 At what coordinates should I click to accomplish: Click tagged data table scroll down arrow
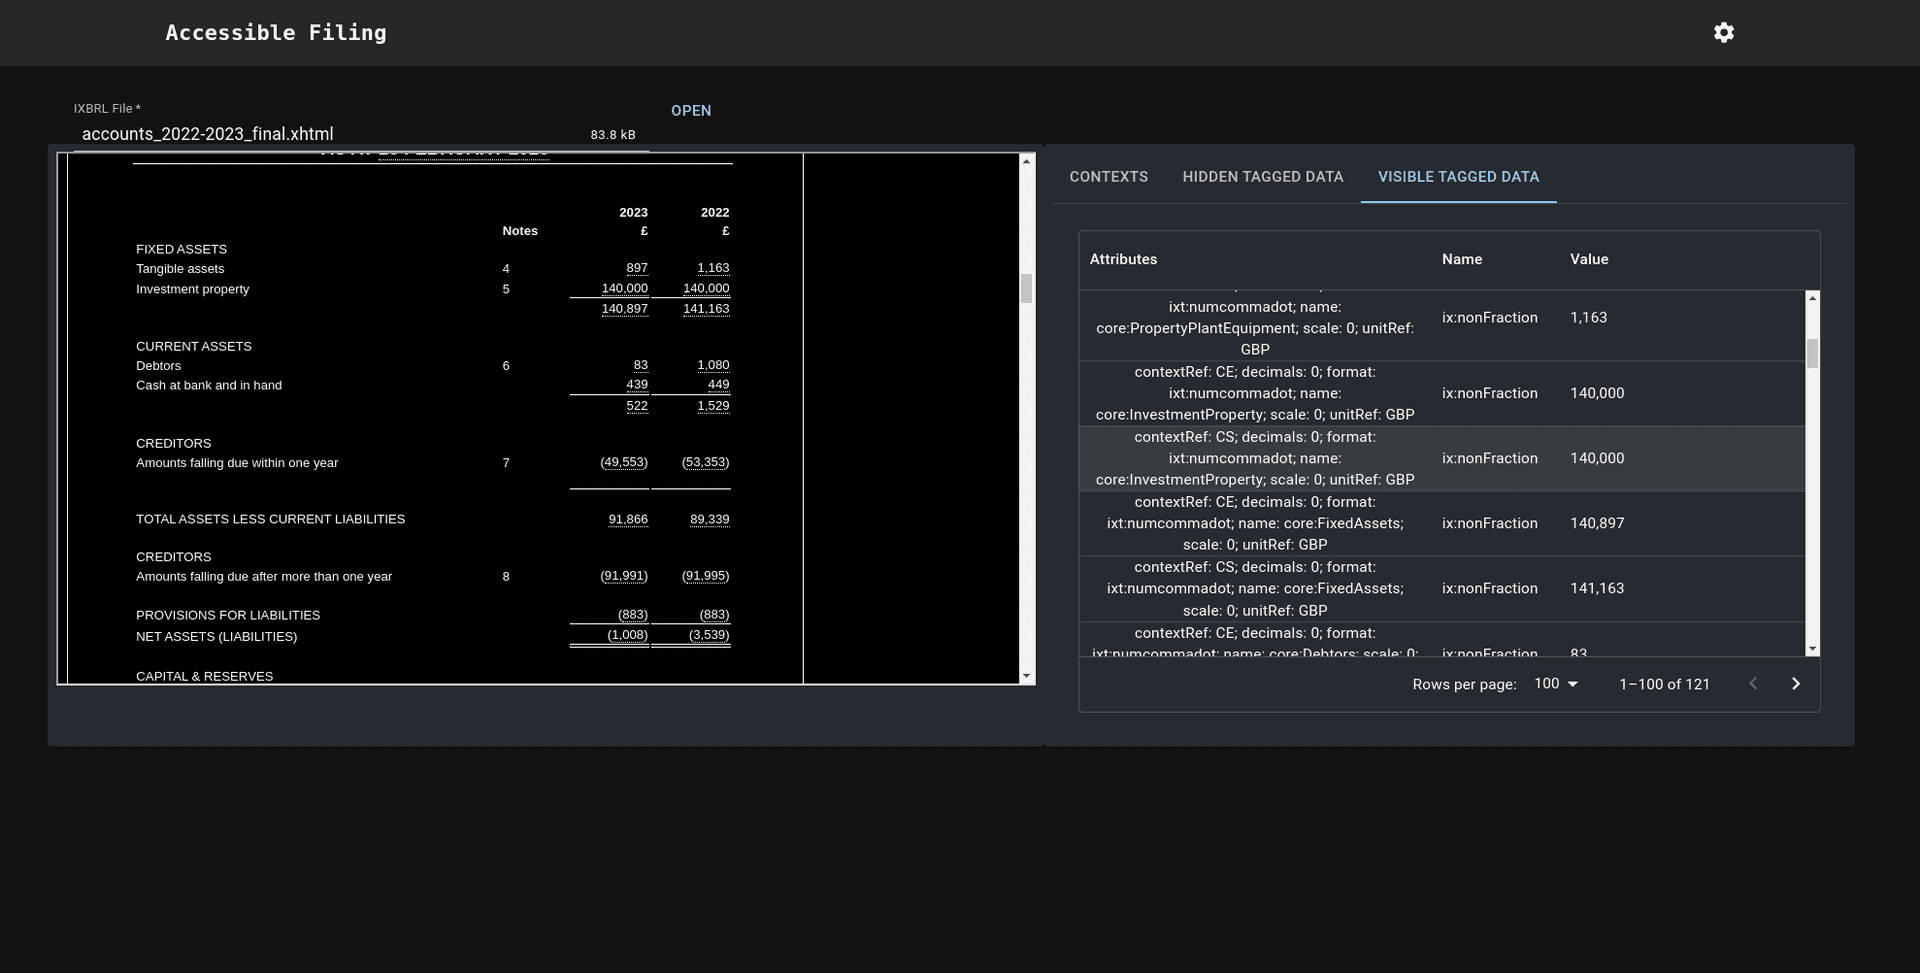point(1812,649)
